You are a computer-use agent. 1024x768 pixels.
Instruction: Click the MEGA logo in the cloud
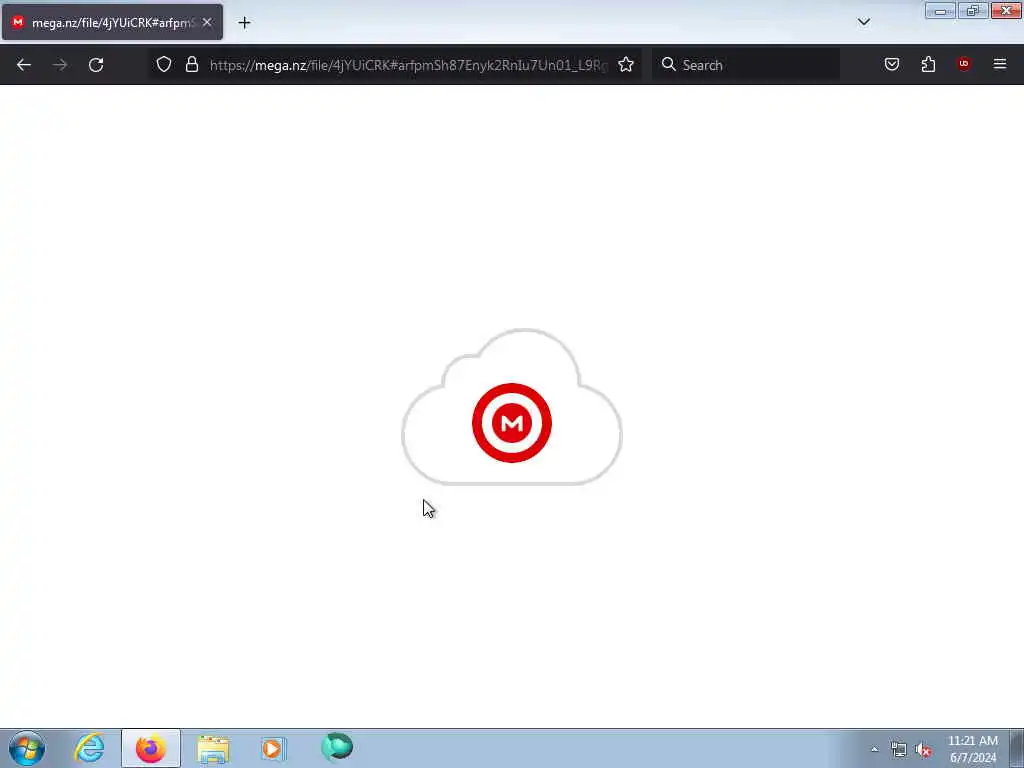point(512,423)
